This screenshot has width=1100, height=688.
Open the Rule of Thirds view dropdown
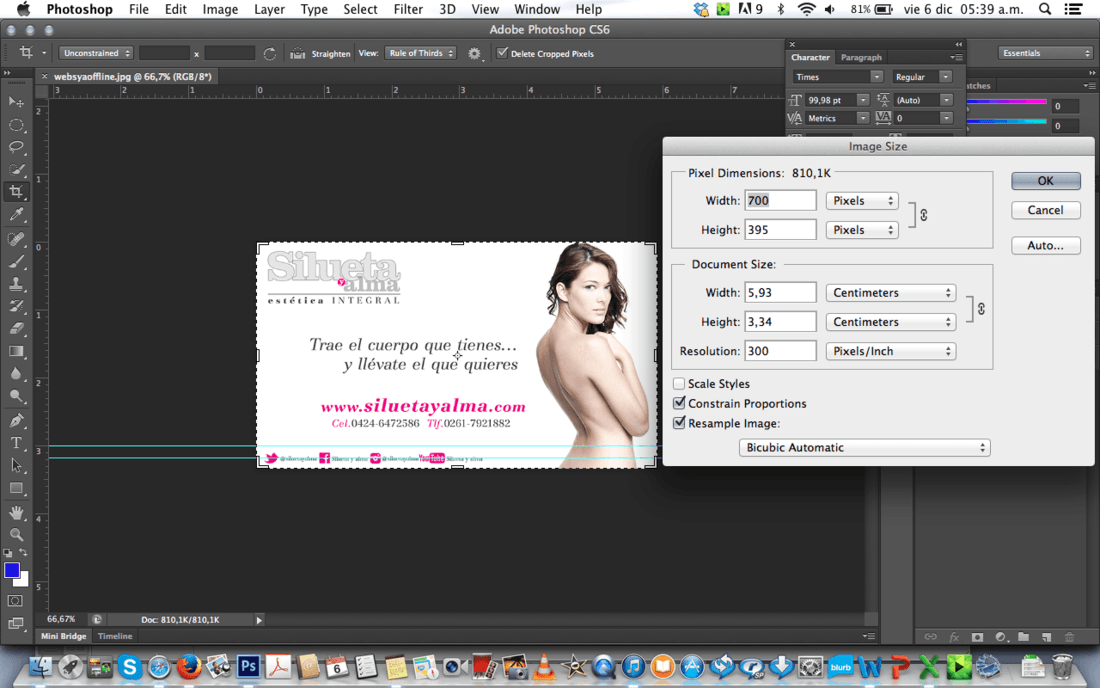[x=420, y=53]
